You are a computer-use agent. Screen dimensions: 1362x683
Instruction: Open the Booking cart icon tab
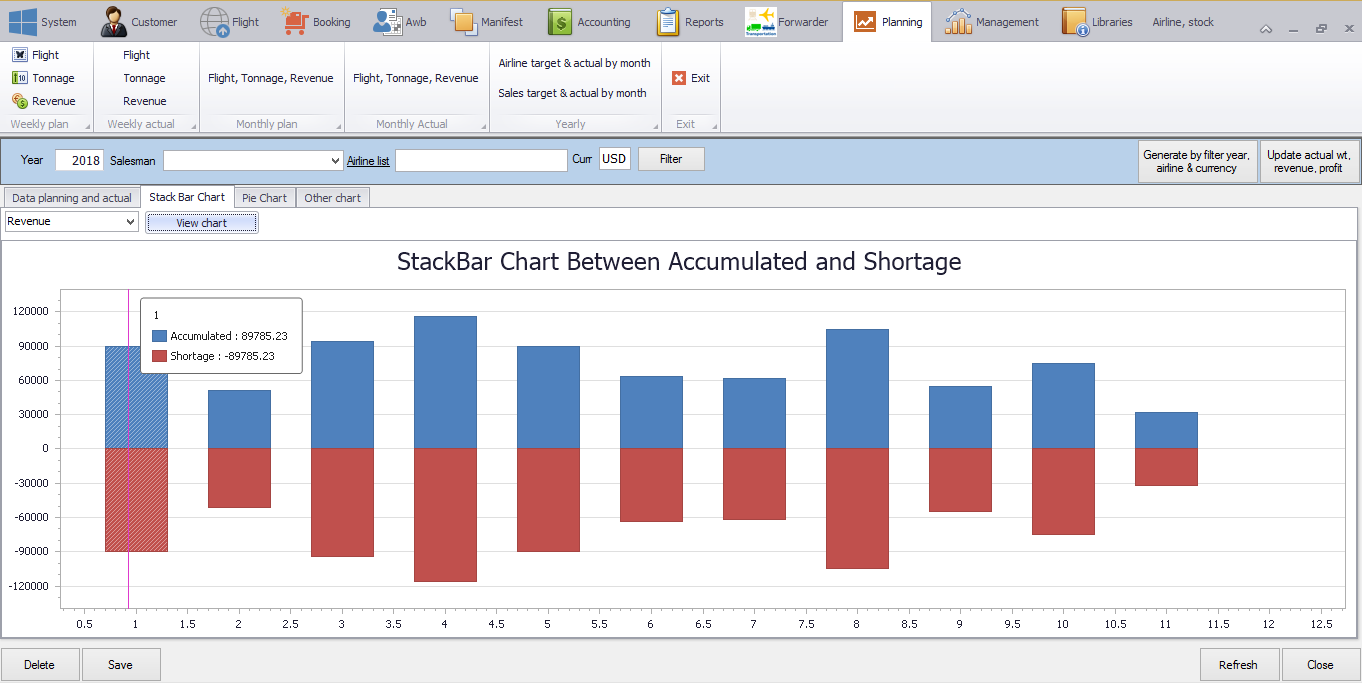click(x=295, y=21)
